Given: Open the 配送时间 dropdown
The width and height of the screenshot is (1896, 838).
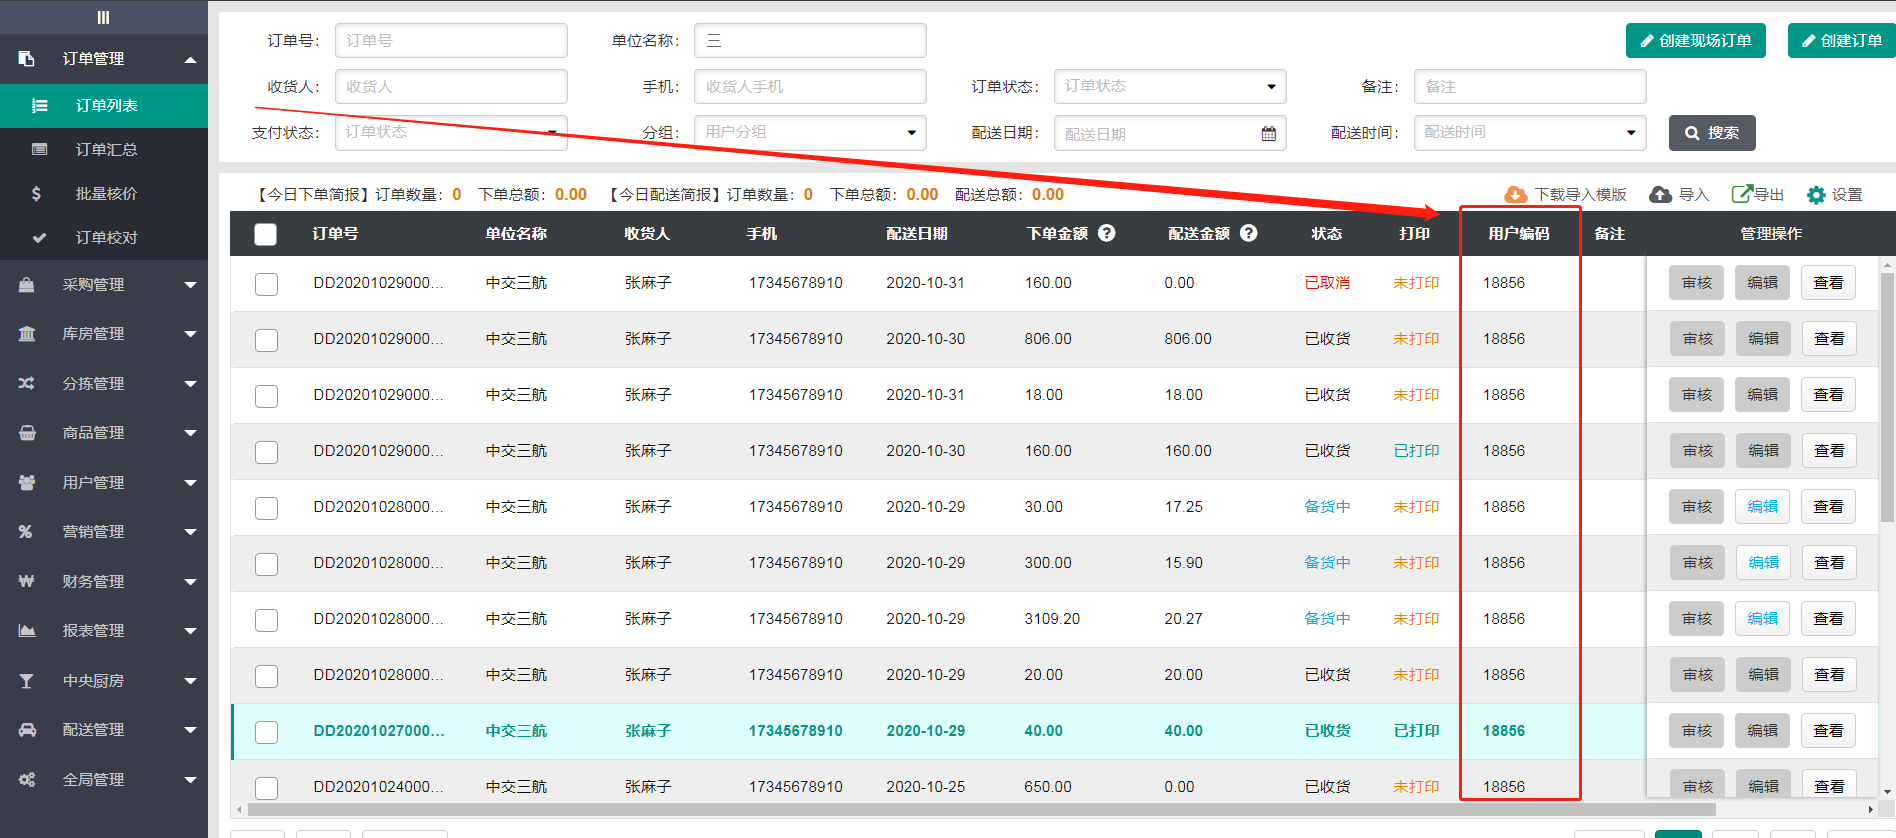Looking at the screenshot, I should click(1529, 133).
